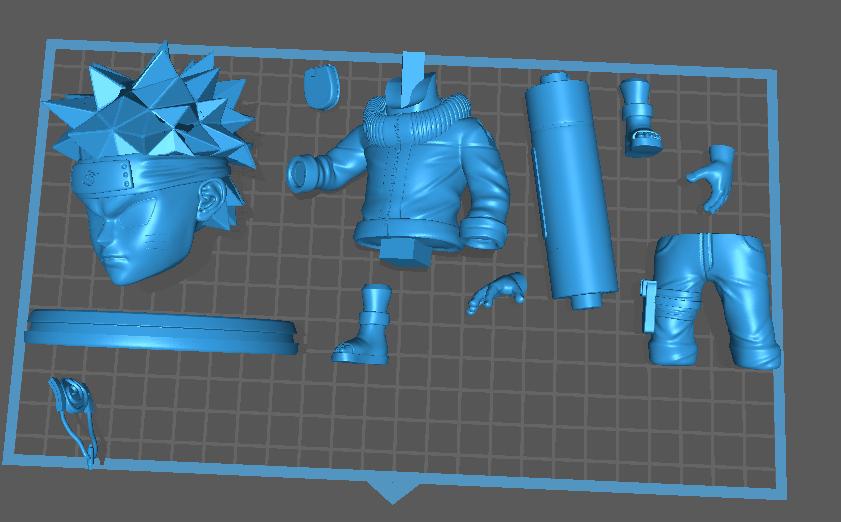The image size is (841, 522).
Task: Select the large cylinder scroll model
Action: tap(570, 191)
